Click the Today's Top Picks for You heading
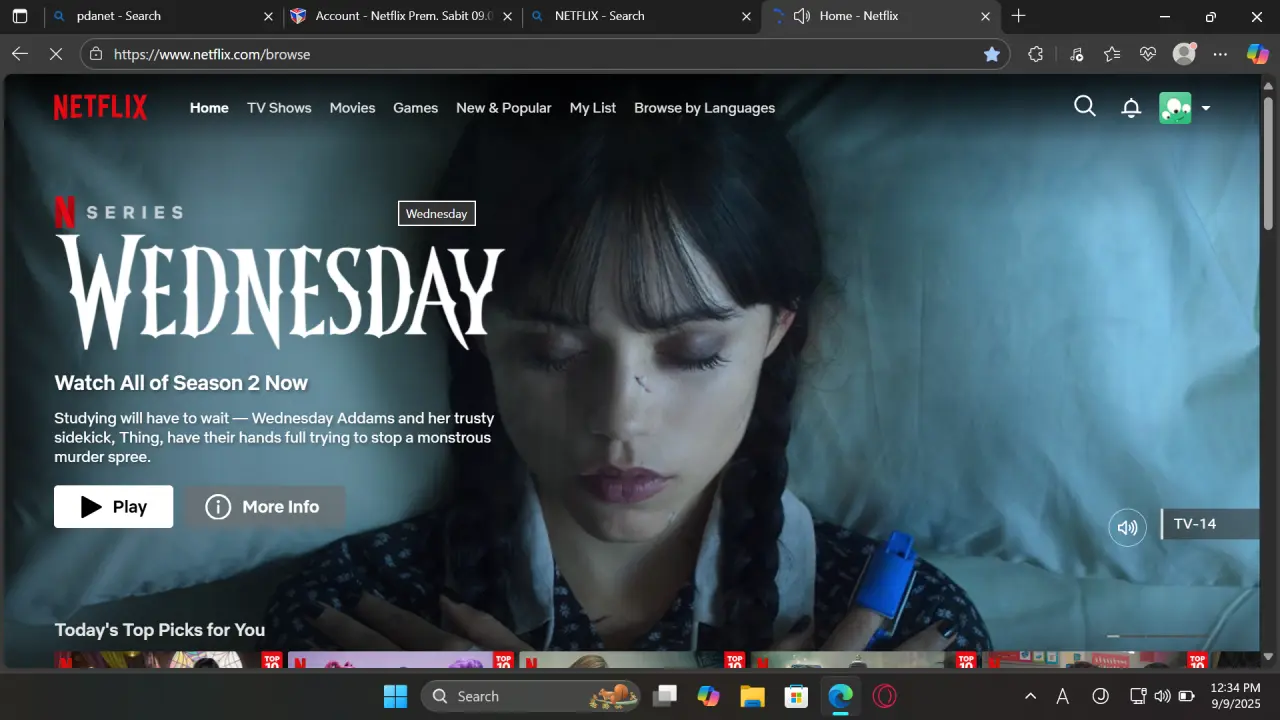Screen dimensions: 1280x720 point(160,630)
